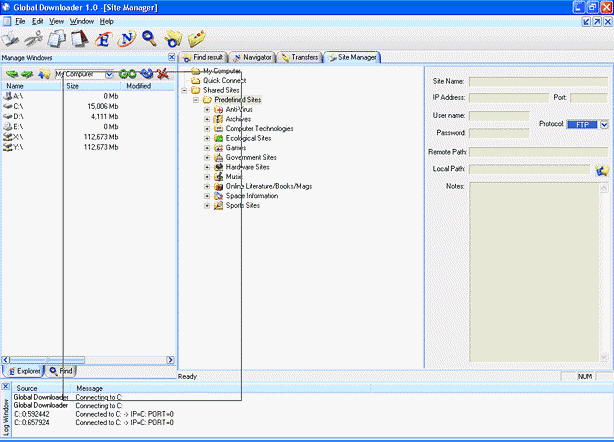Click the browse folder icon beside Local Path

click(602, 170)
